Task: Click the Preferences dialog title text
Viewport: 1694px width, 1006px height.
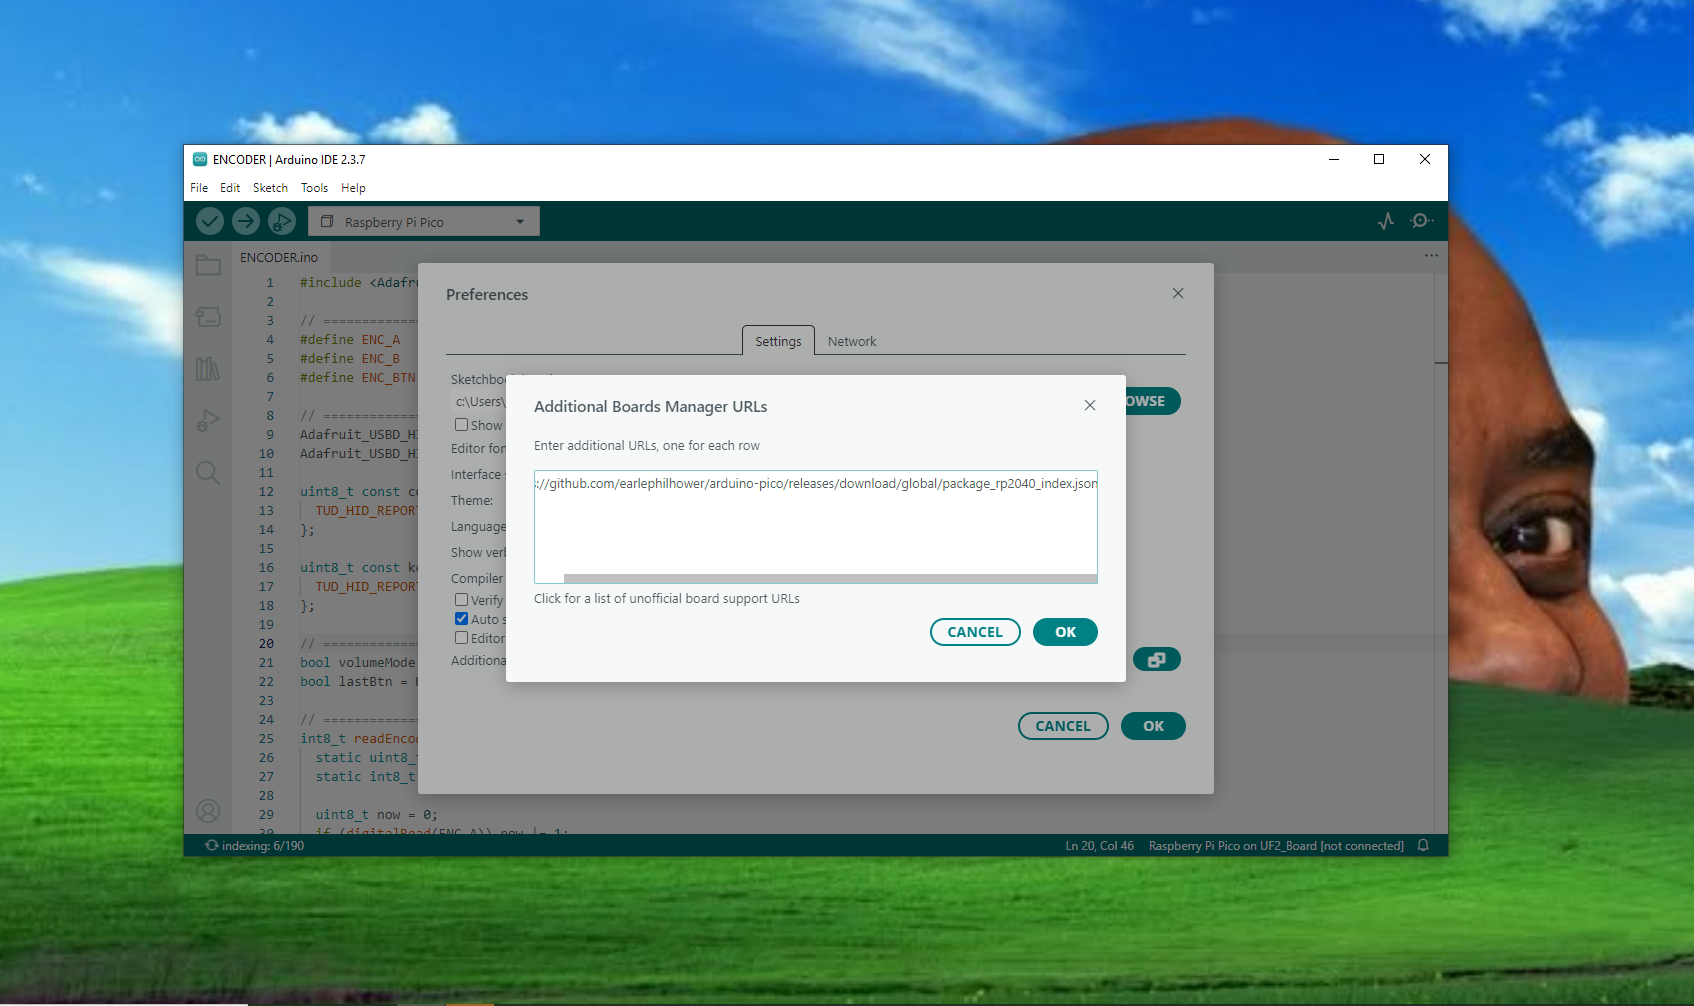Action: point(487,295)
